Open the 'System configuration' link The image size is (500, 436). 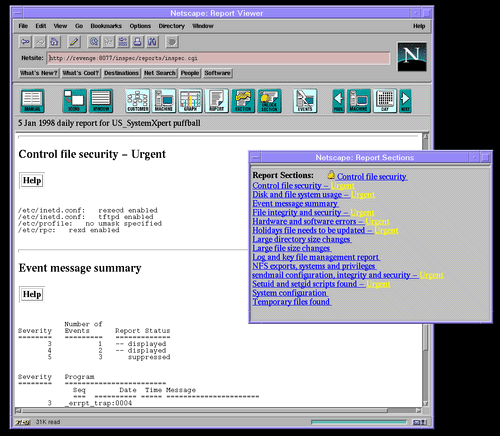pos(290,293)
